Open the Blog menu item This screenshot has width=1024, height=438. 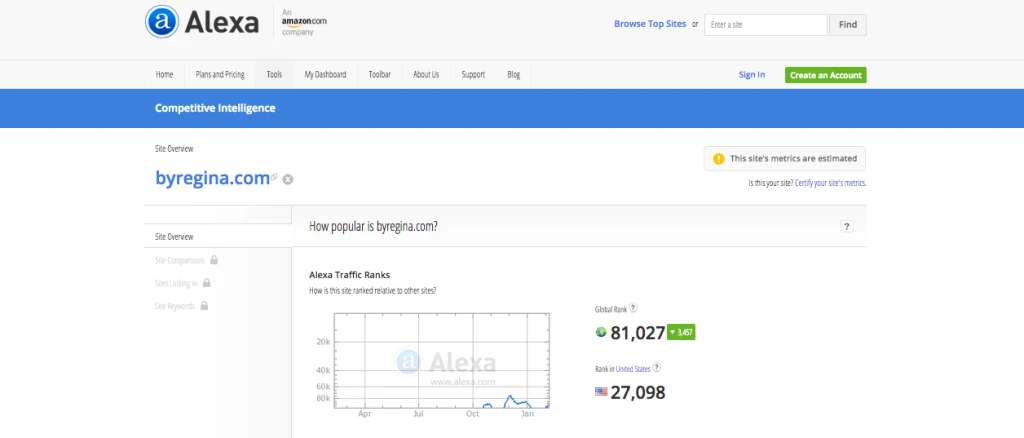coord(513,74)
